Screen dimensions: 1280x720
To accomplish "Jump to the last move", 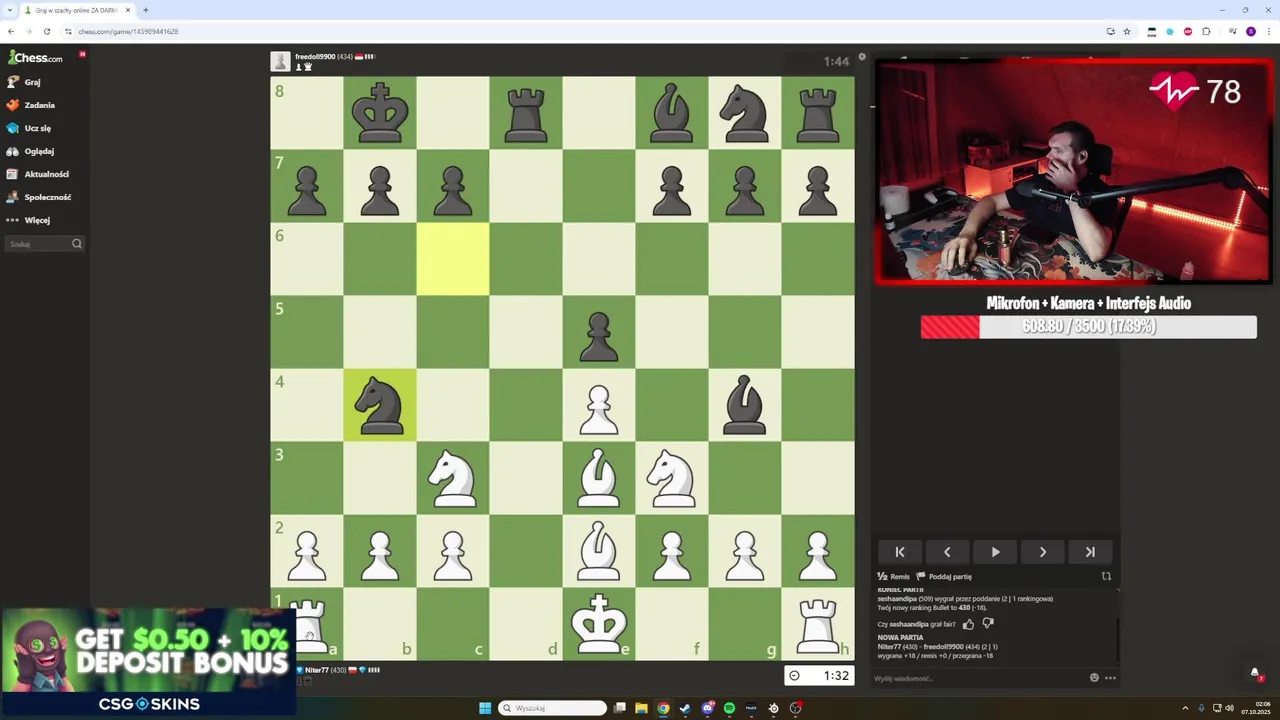I will (1090, 552).
